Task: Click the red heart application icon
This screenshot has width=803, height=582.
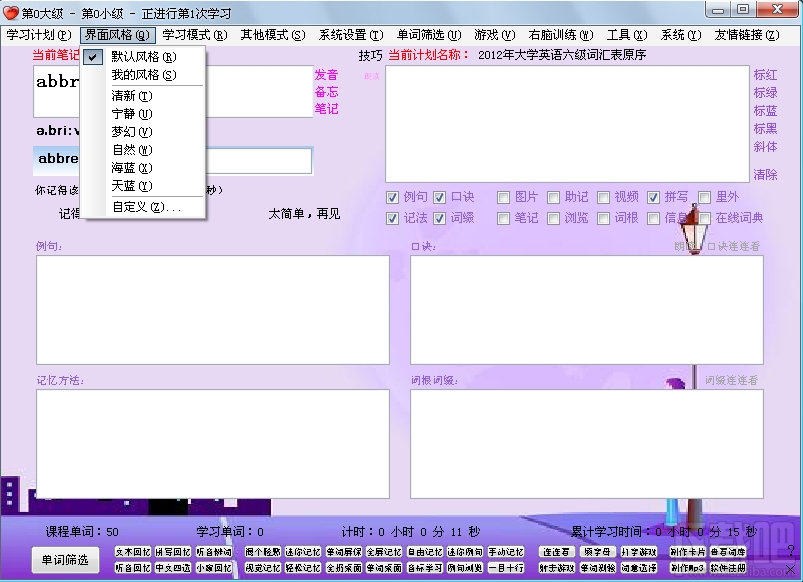Action: [x=11, y=12]
